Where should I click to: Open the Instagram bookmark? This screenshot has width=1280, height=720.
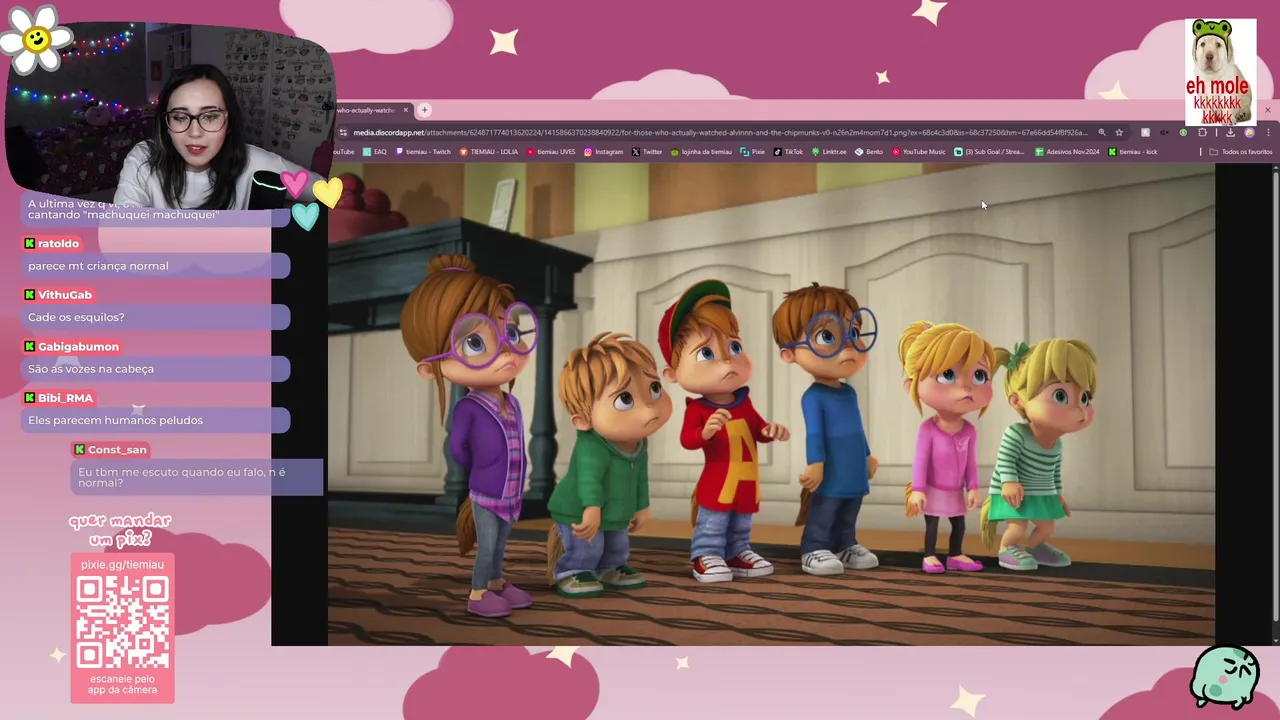(x=603, y=152)
